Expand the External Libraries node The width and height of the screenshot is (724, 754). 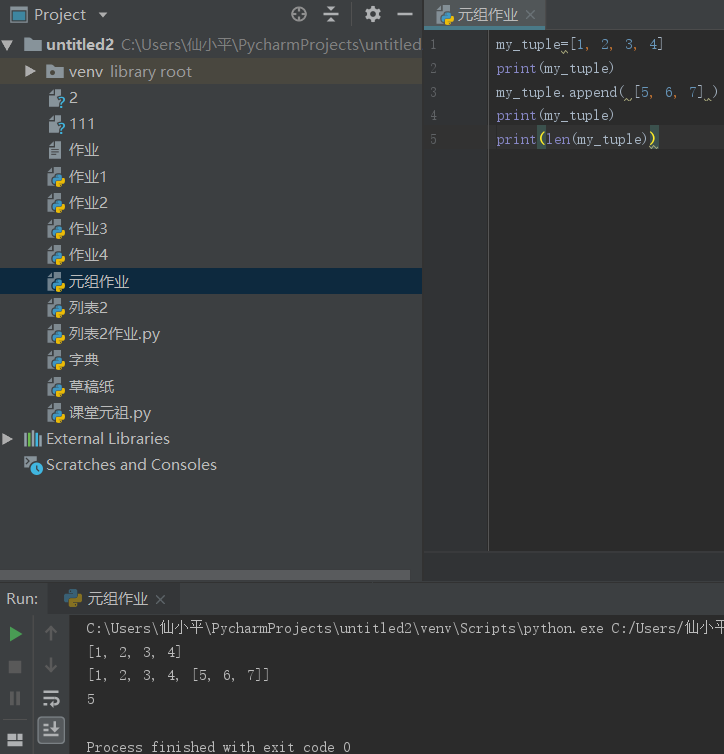click(x=7, y=439)
